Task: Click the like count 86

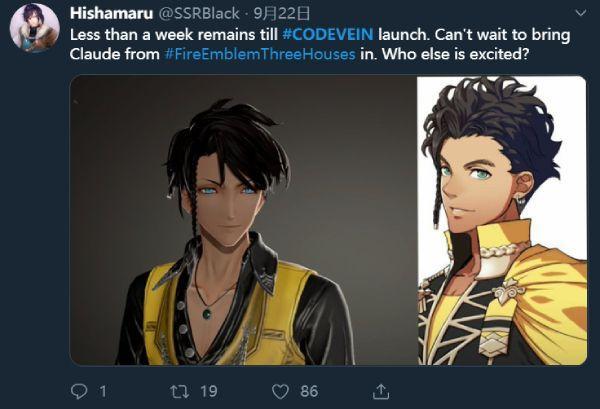Action: point(309,391)
